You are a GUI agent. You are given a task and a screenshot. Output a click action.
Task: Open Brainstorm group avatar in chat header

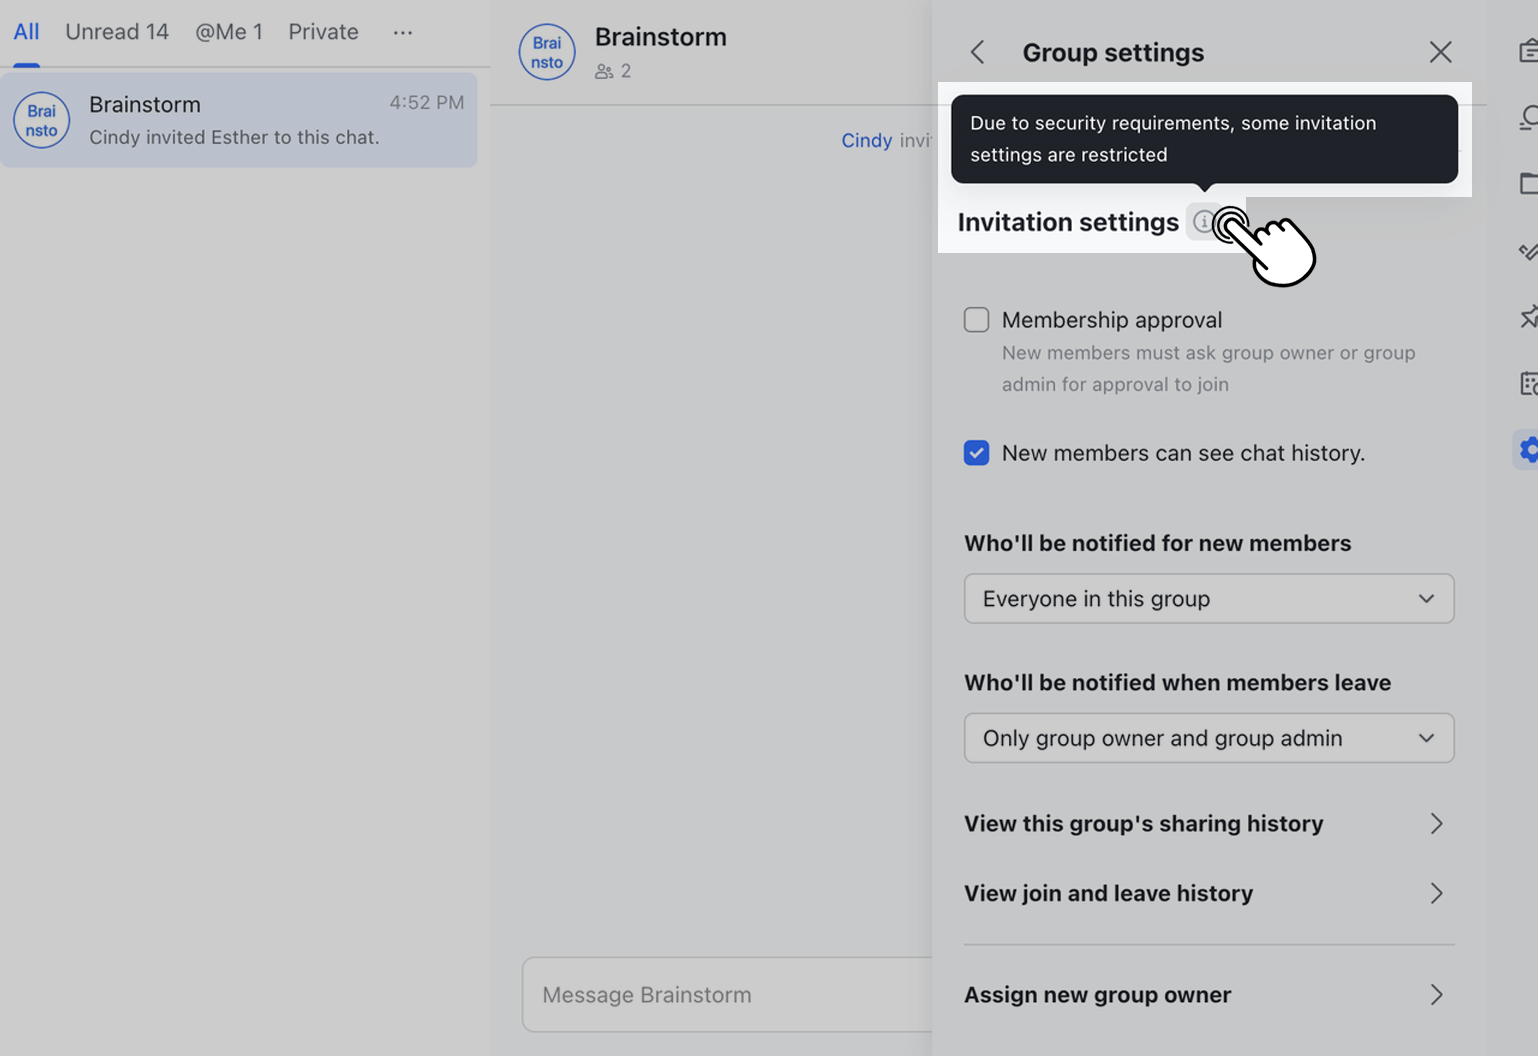pos(547,52)
